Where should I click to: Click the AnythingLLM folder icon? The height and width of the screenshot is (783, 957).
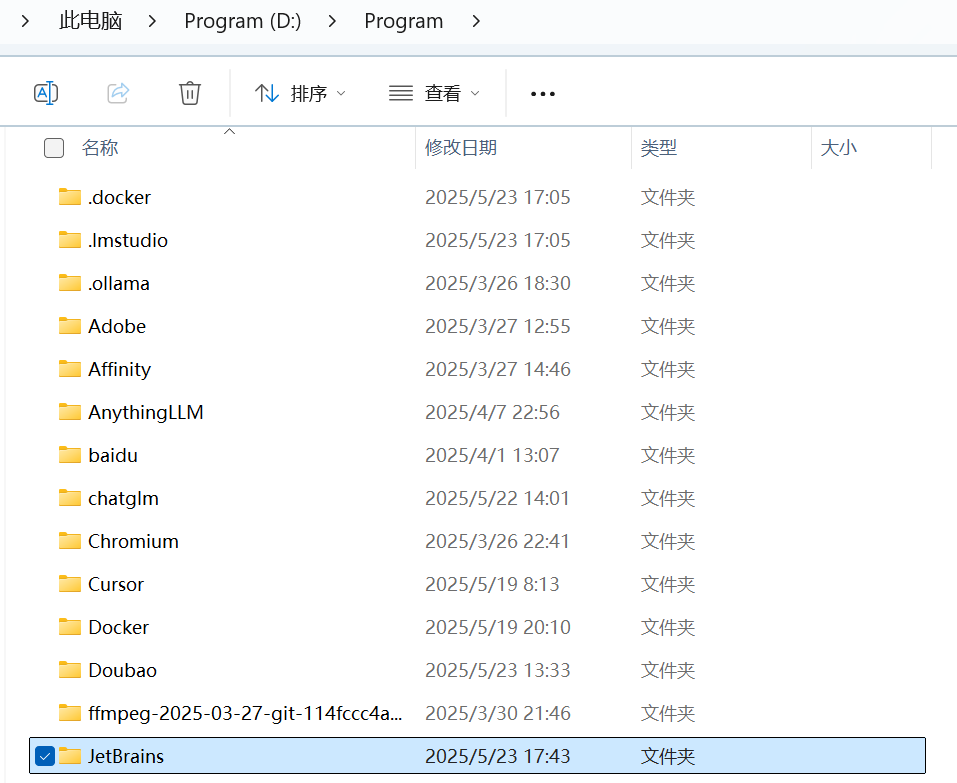[70, 412]
